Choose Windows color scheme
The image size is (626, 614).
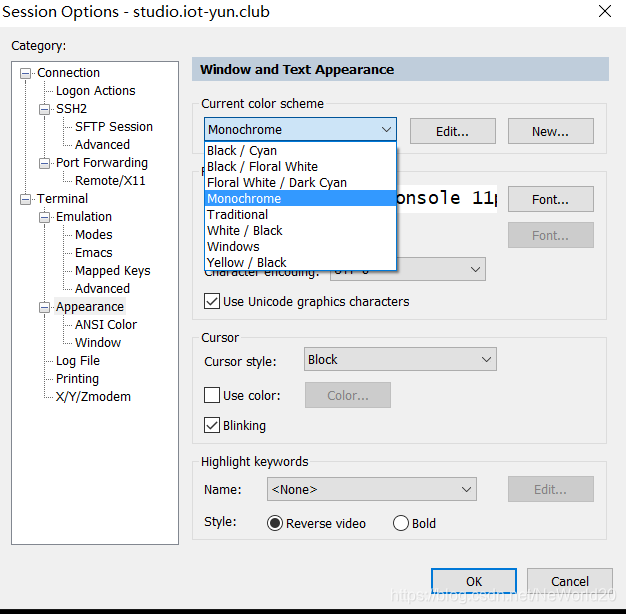point(300,246)
